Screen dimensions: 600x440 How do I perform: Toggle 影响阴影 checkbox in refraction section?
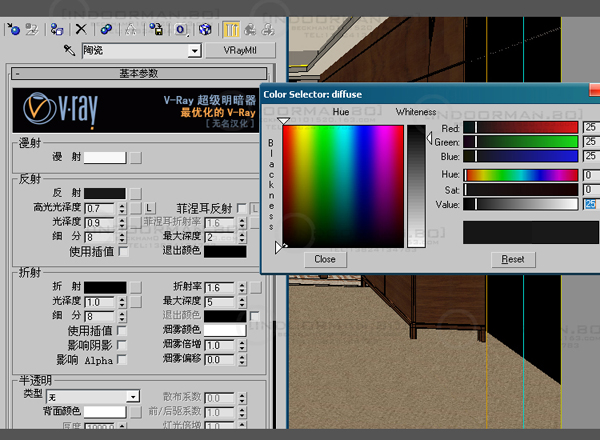tap(122, 345)
